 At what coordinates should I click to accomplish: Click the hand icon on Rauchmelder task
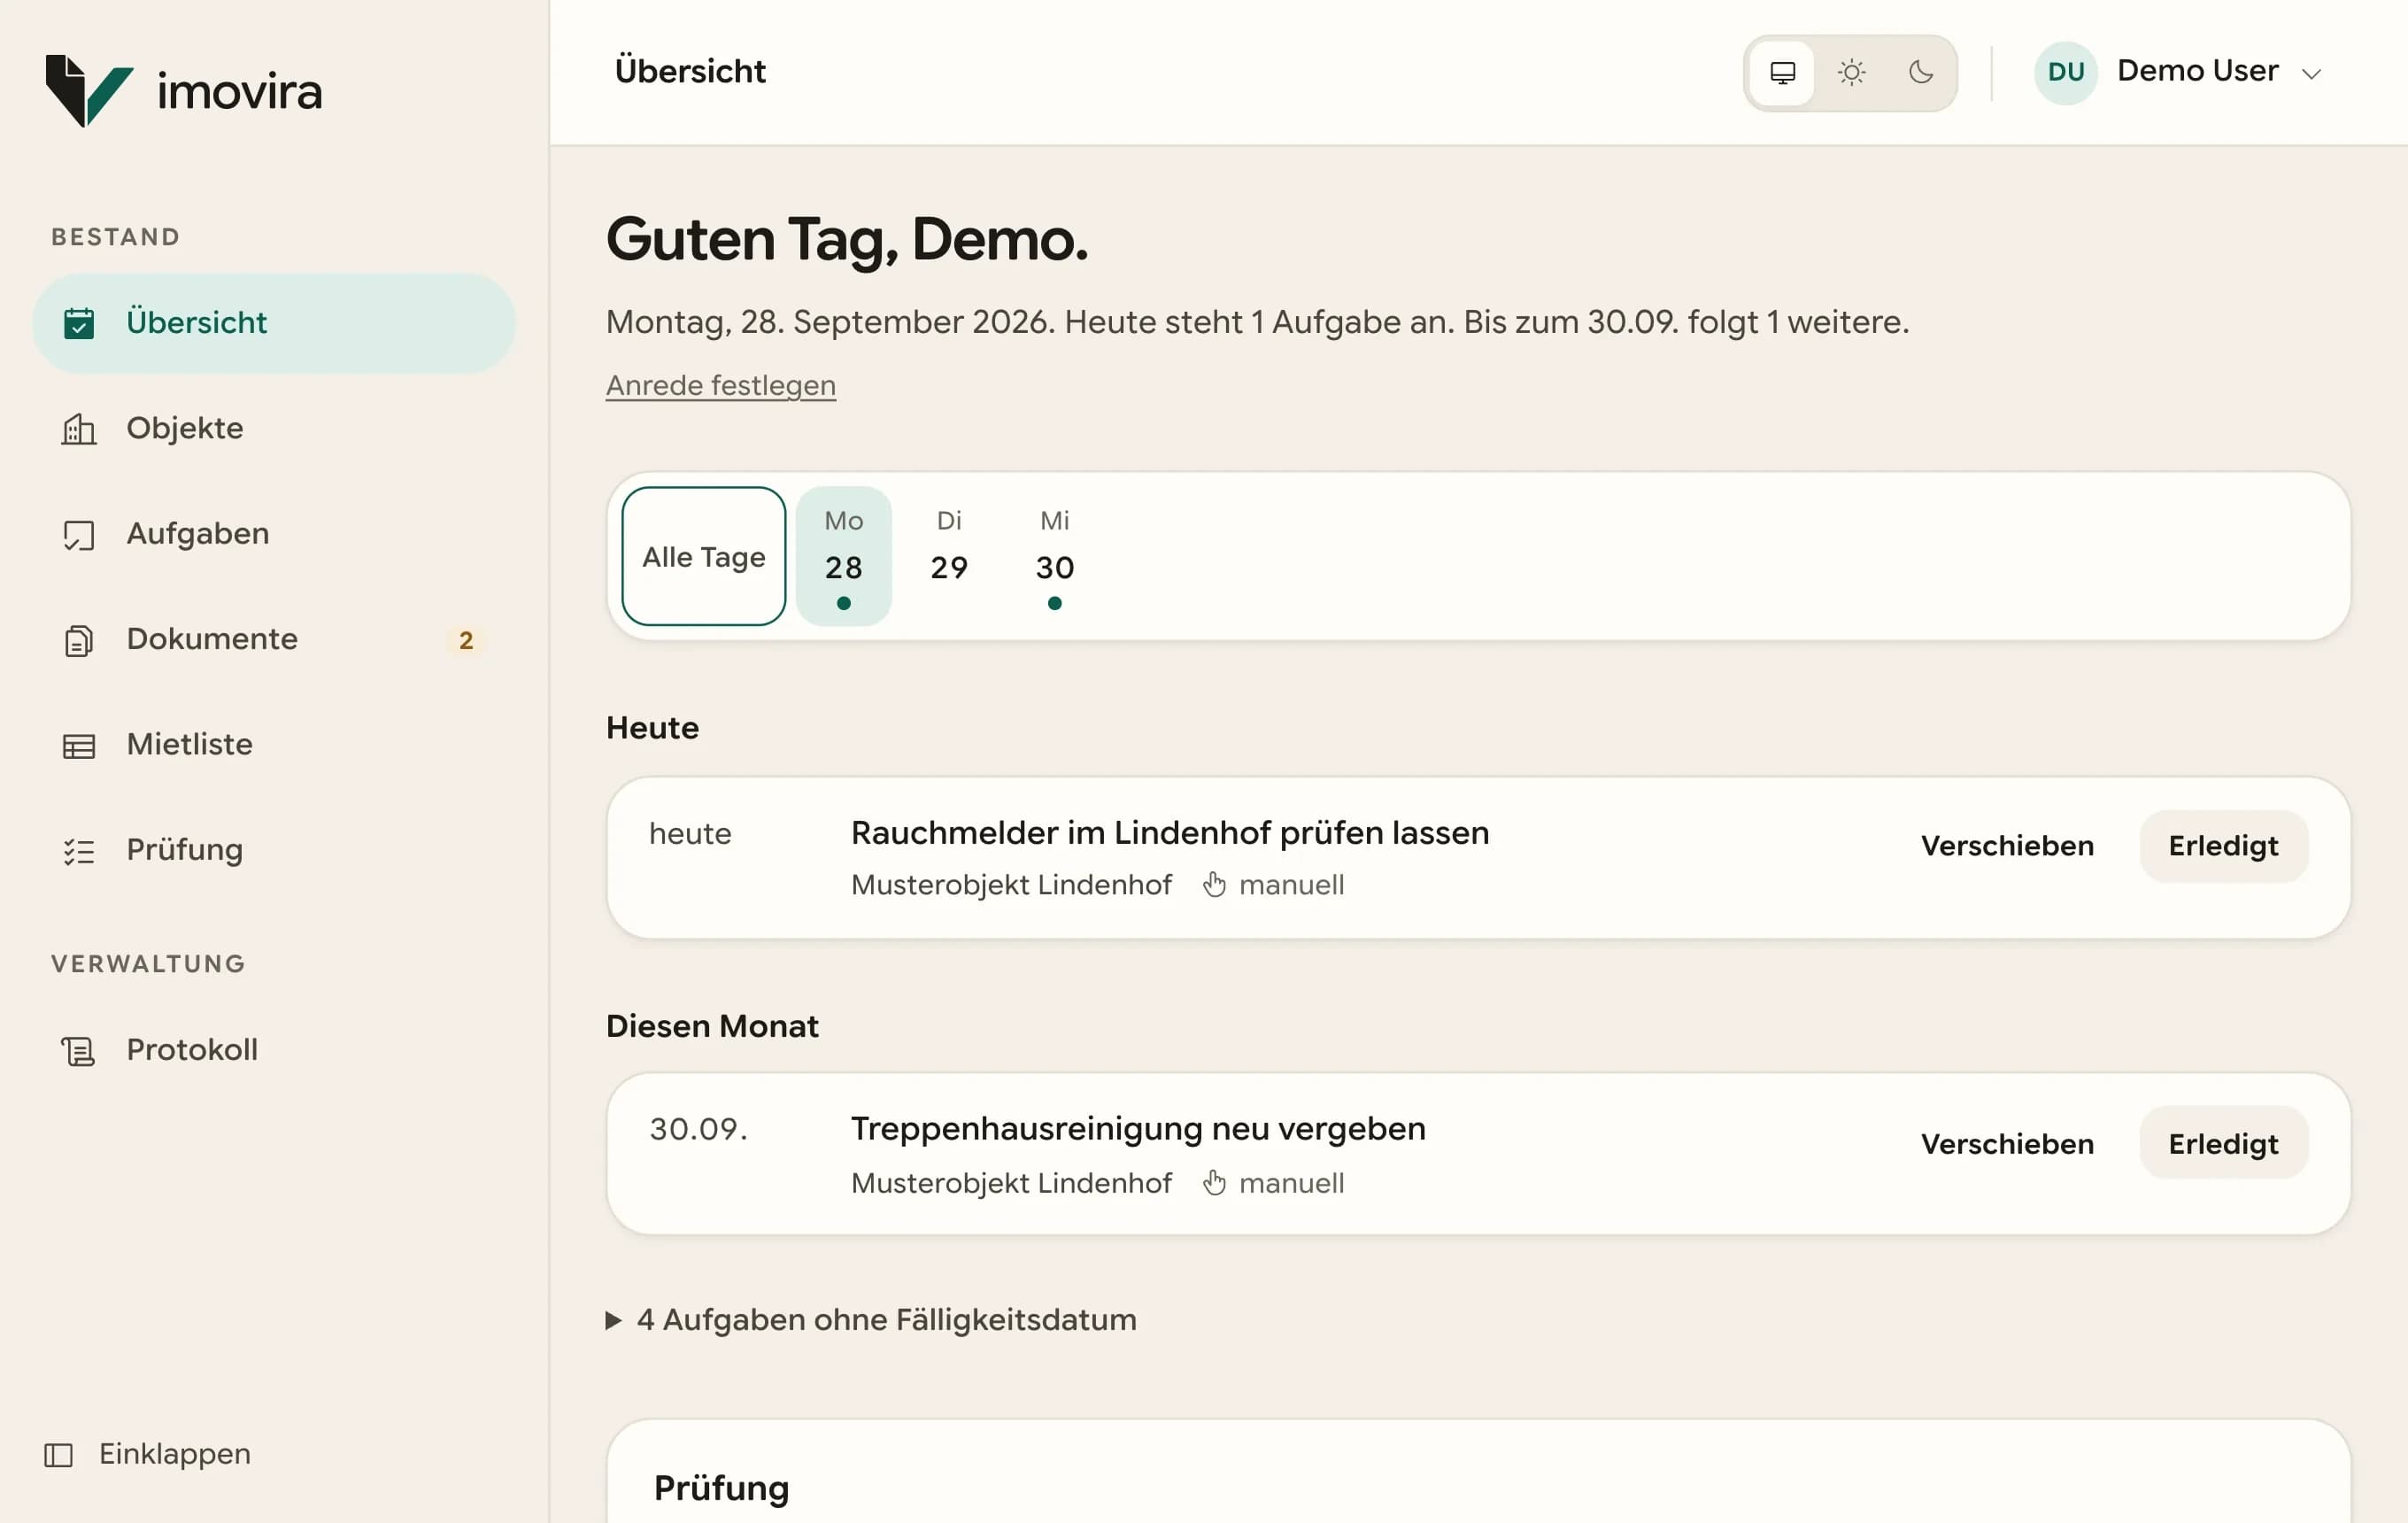[1214, 885]
